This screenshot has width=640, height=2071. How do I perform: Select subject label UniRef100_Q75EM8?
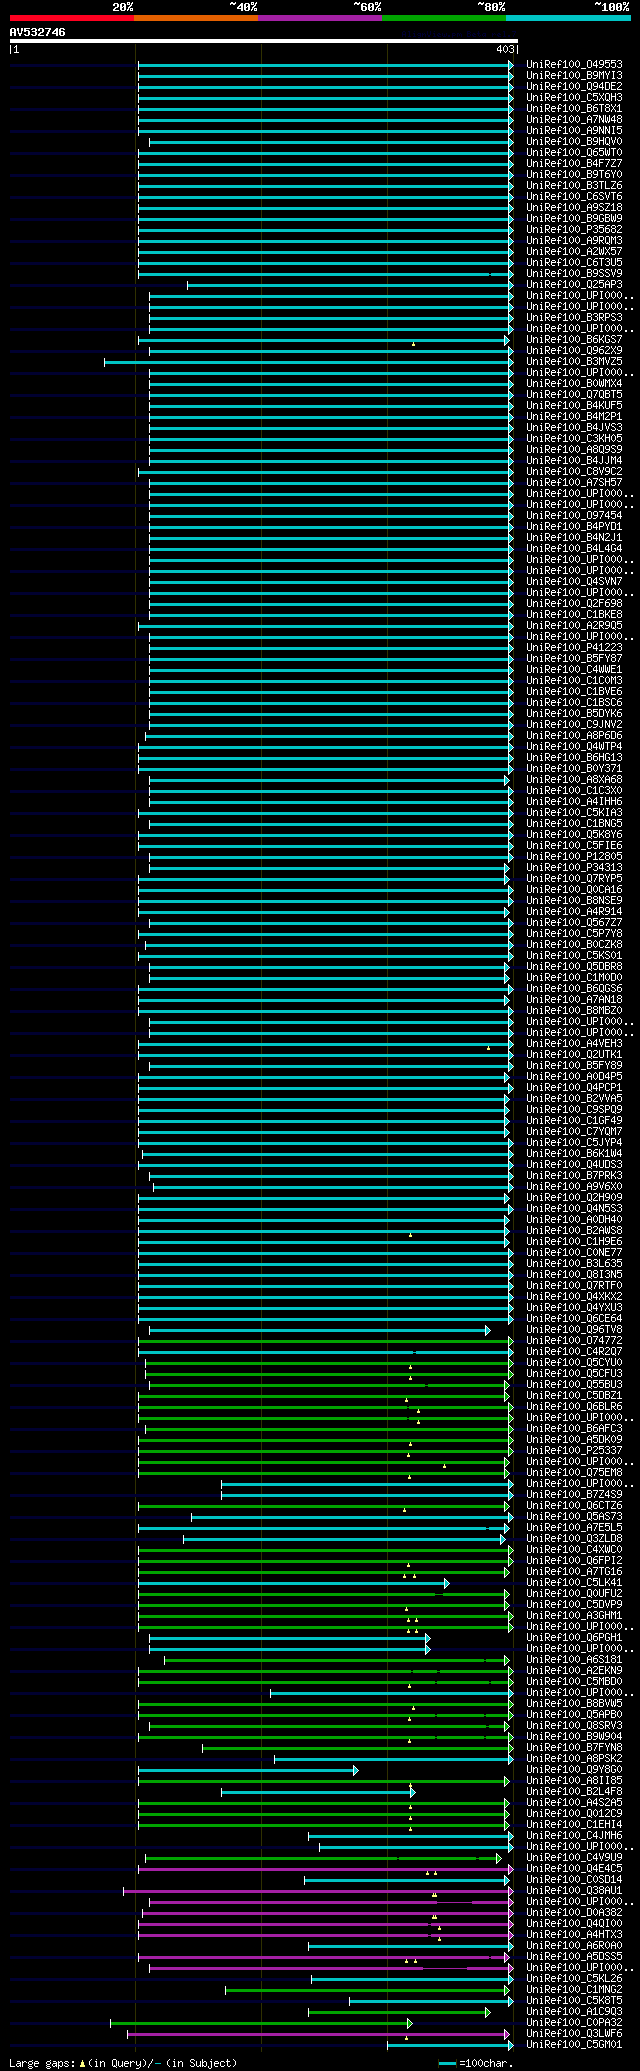[x=575, y=1472]
